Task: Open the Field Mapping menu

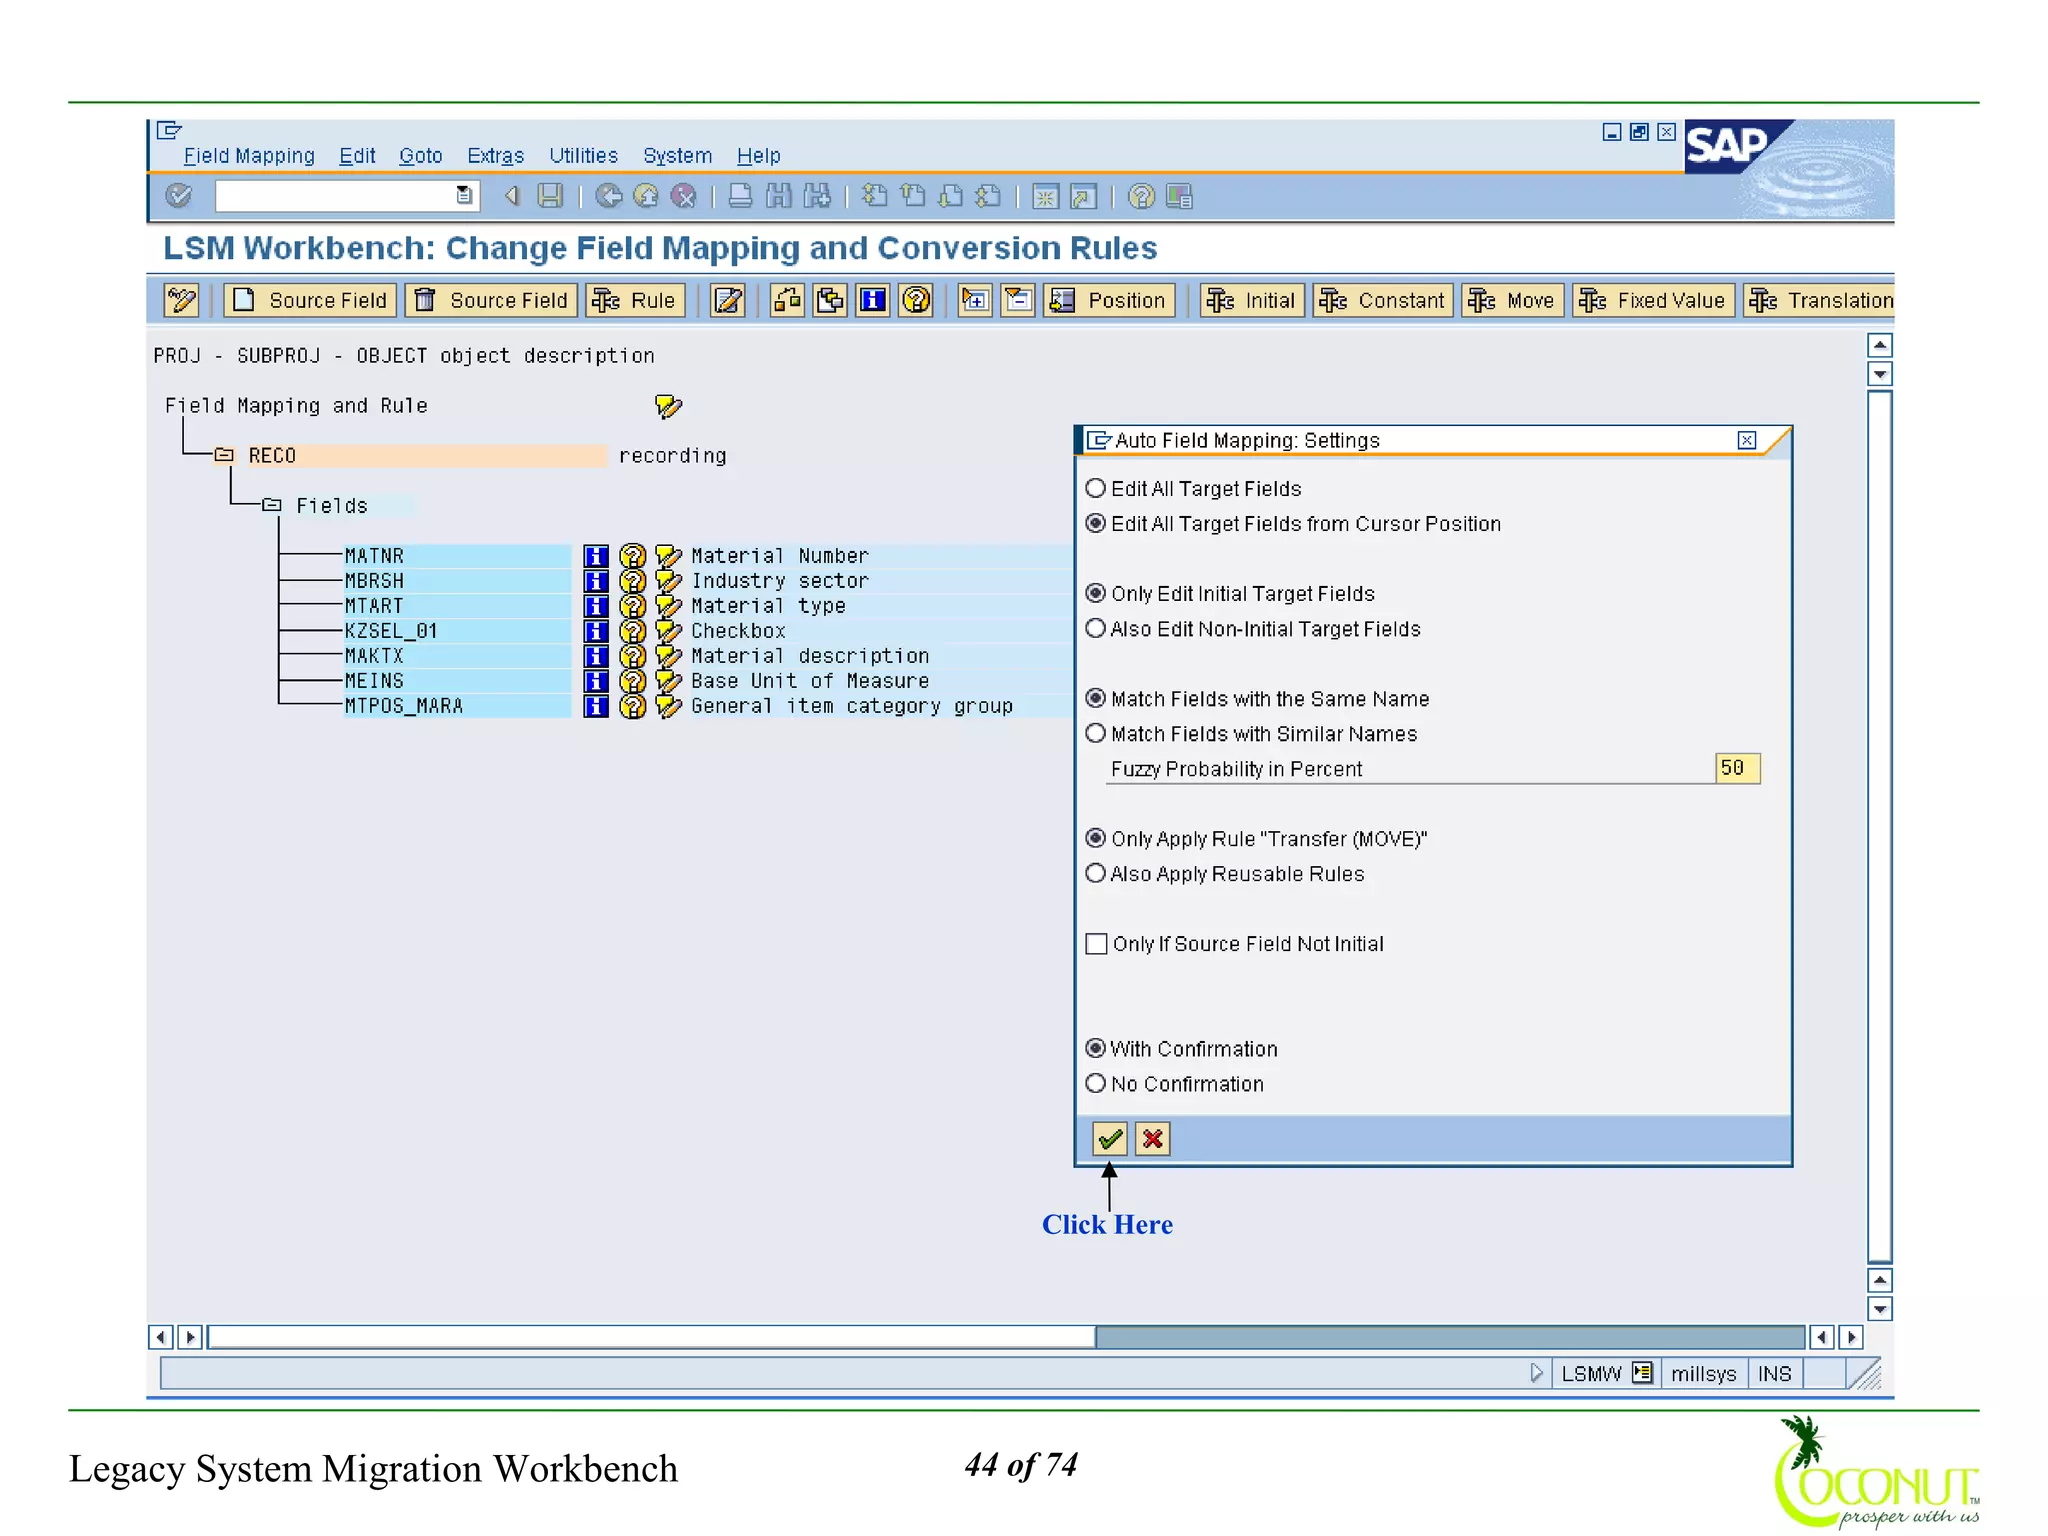Action: coord(249,156)
